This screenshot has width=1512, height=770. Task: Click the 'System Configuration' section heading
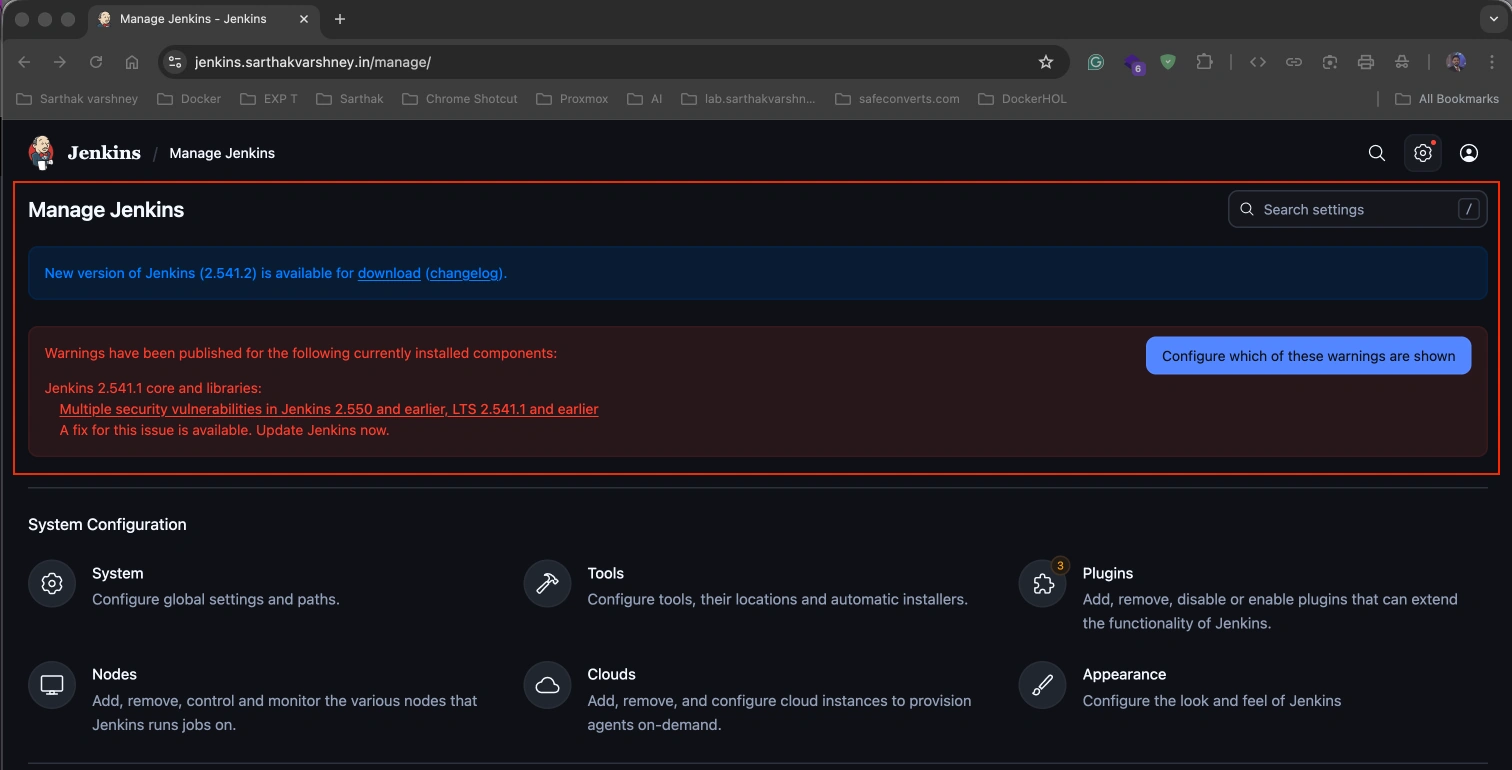107,524
